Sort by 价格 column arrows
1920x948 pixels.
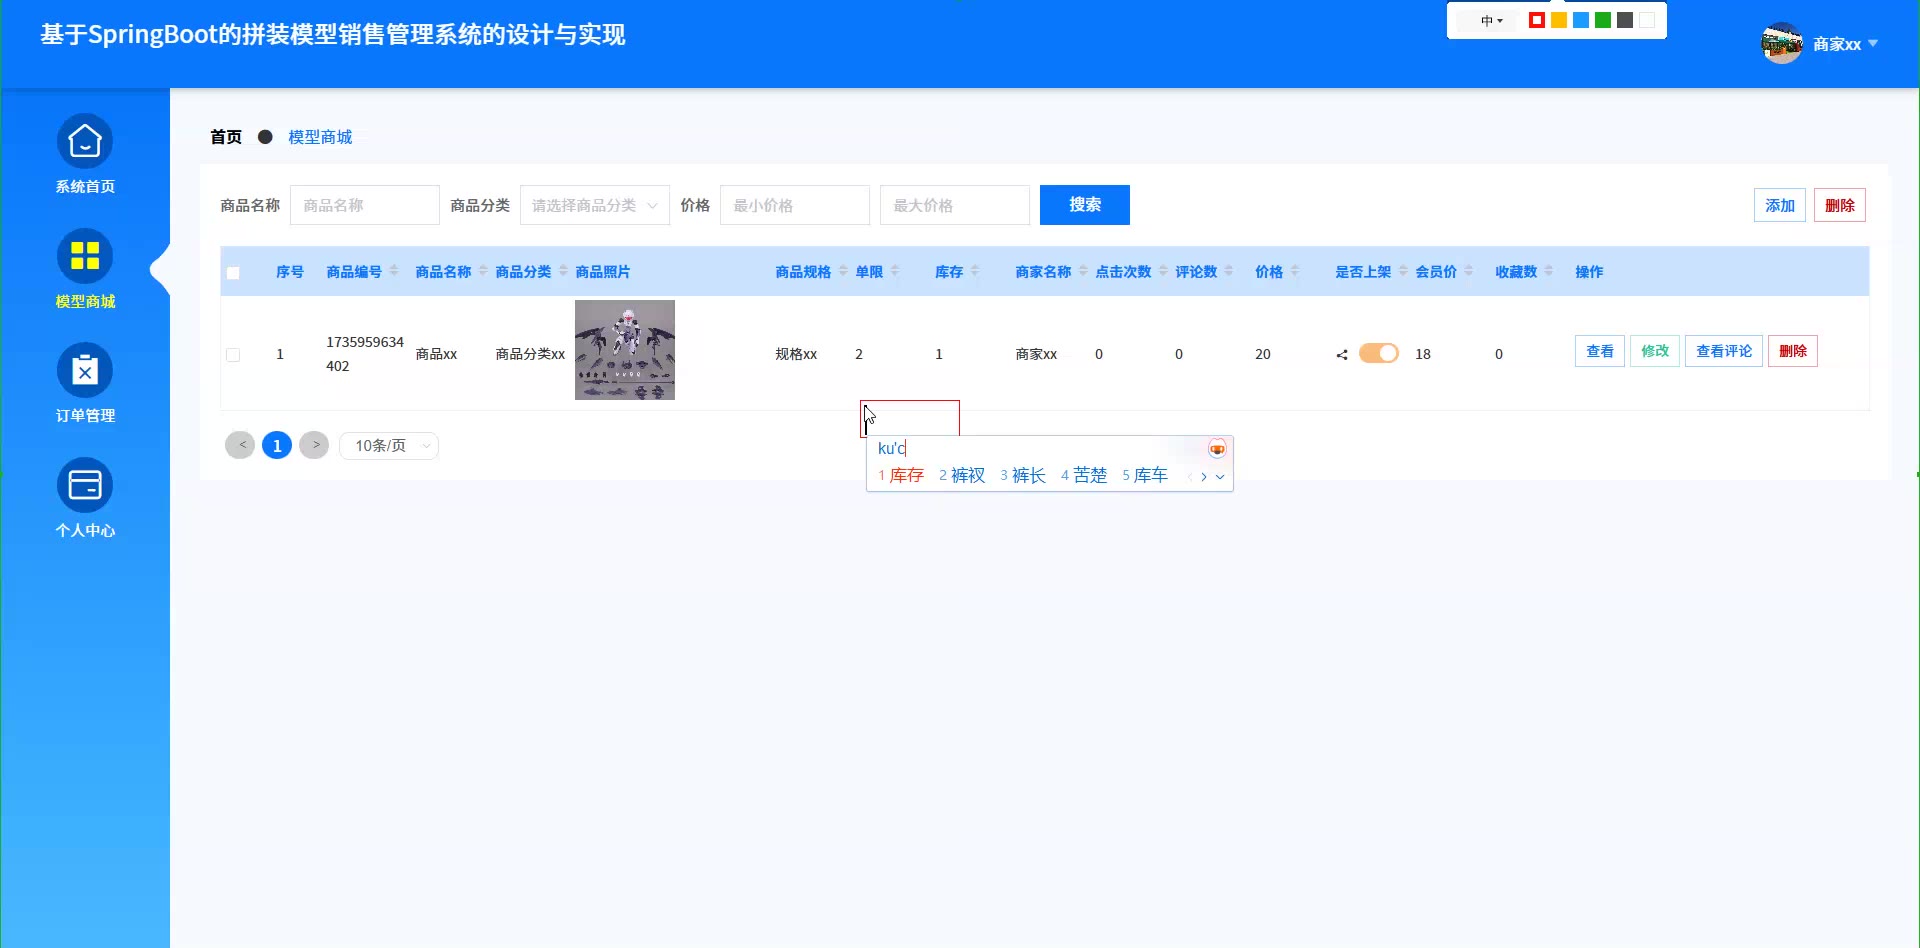tap(1295, 272)
